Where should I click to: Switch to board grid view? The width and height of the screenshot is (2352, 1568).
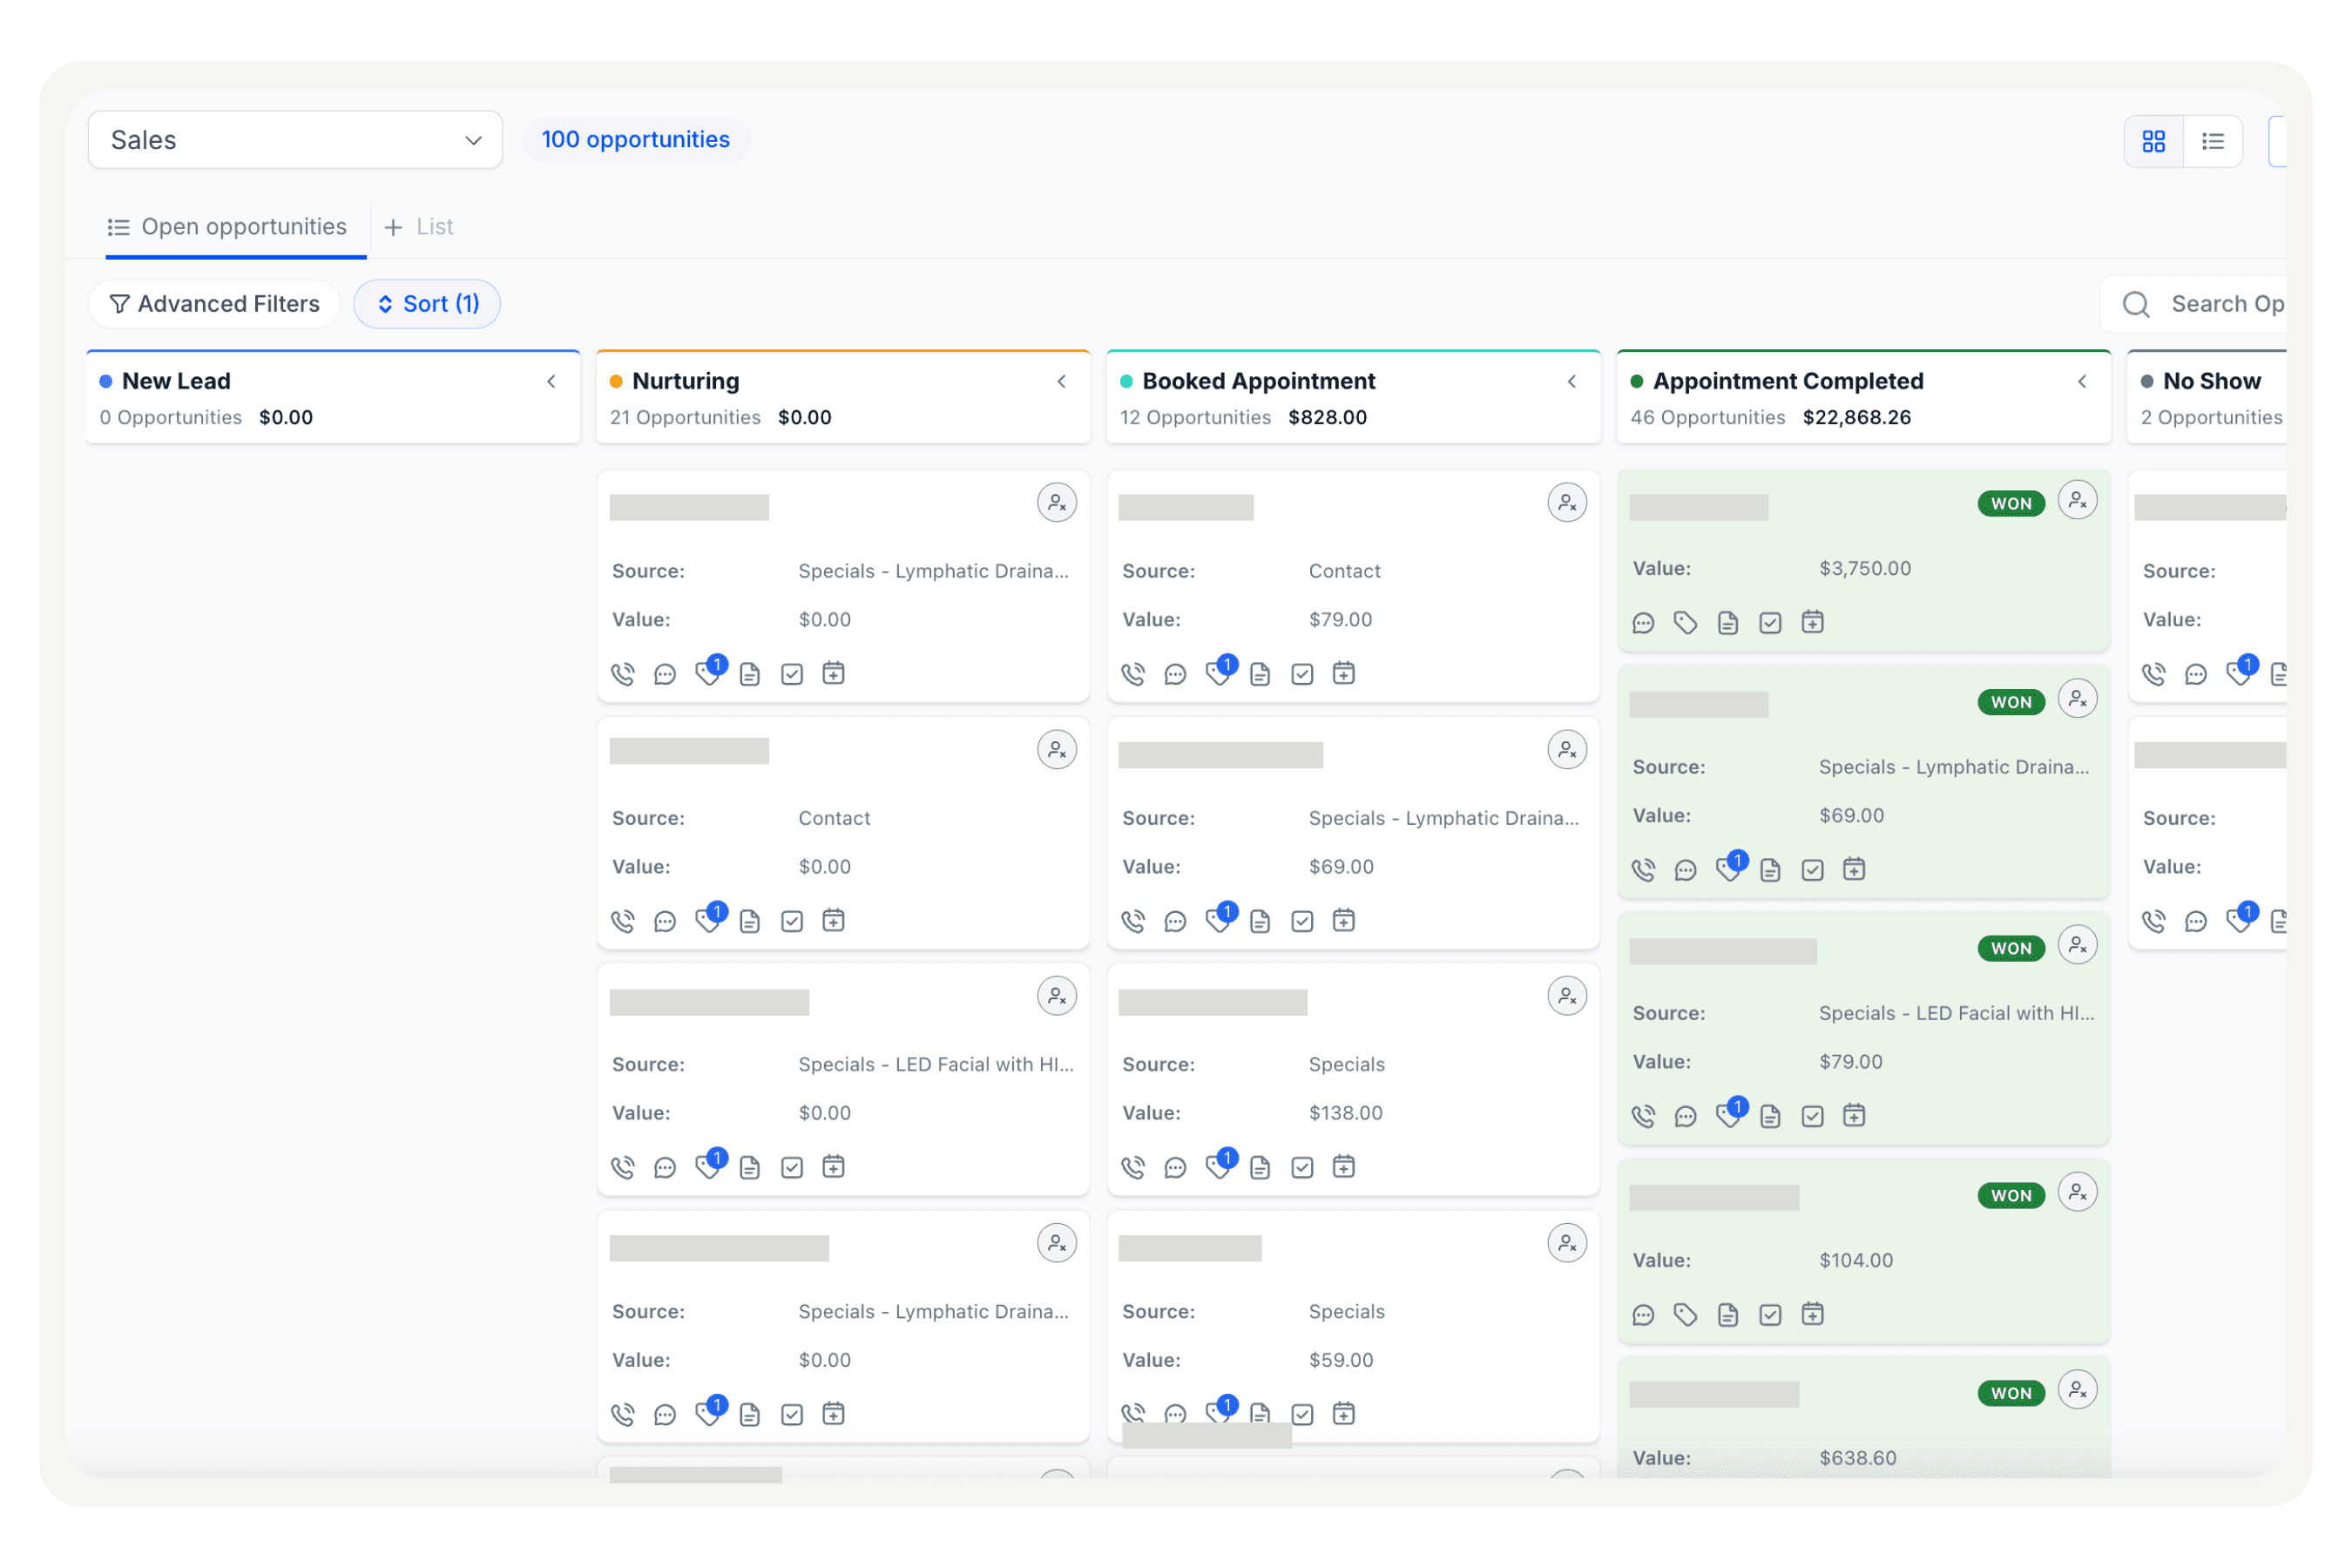[2154, 141]
